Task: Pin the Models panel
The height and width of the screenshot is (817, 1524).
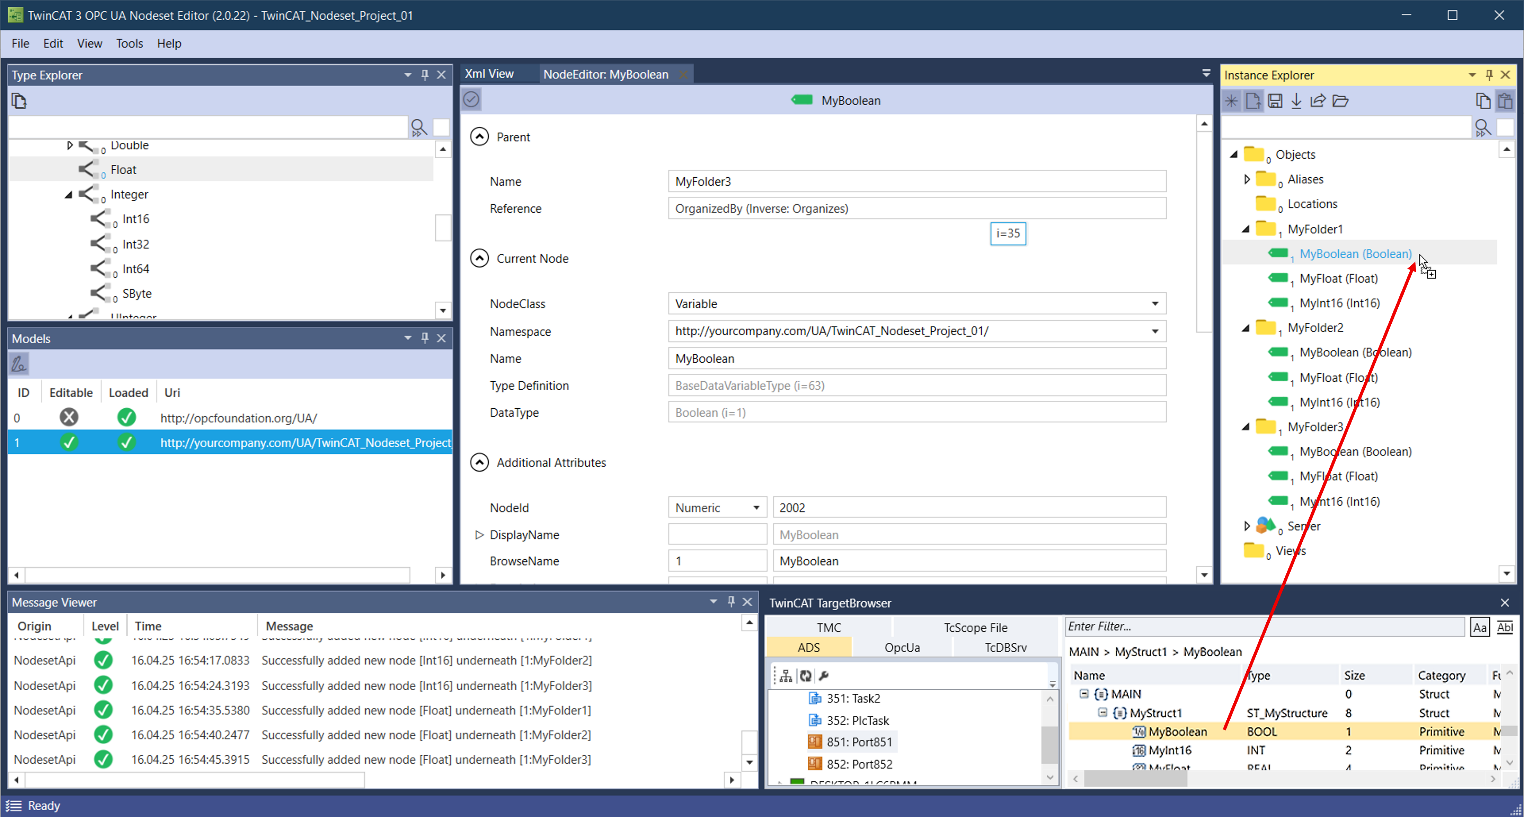Action: pos(425,338)
